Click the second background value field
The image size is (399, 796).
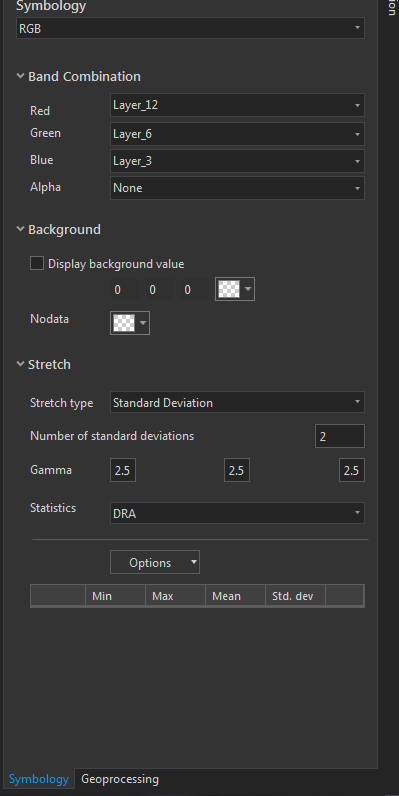(159, 289)
